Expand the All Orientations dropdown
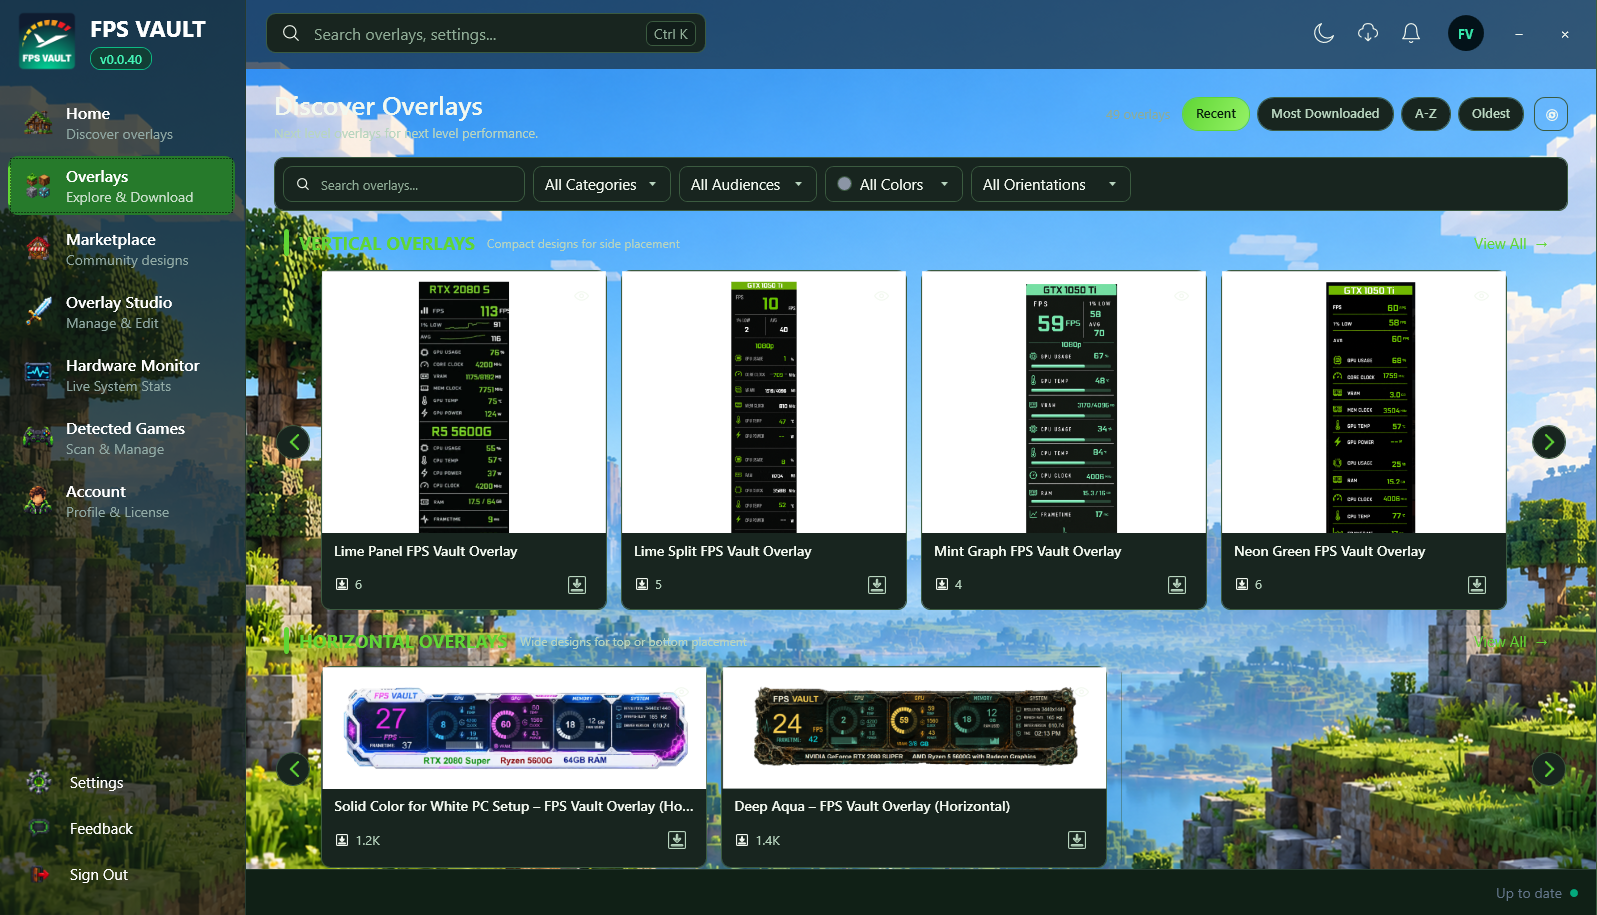1597x915 pixels. (x=1051, y=185)
